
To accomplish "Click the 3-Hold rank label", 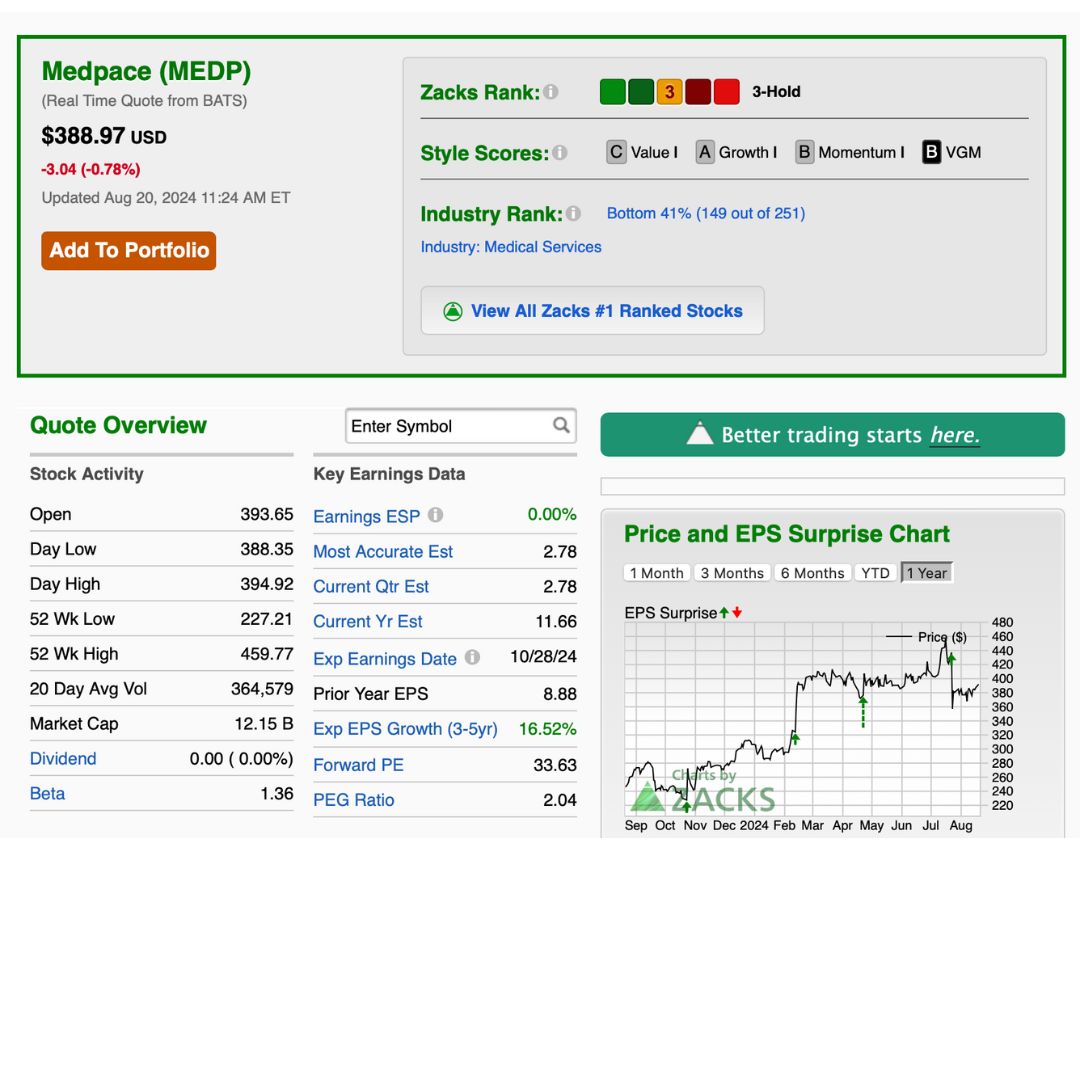I will (776, 92).
